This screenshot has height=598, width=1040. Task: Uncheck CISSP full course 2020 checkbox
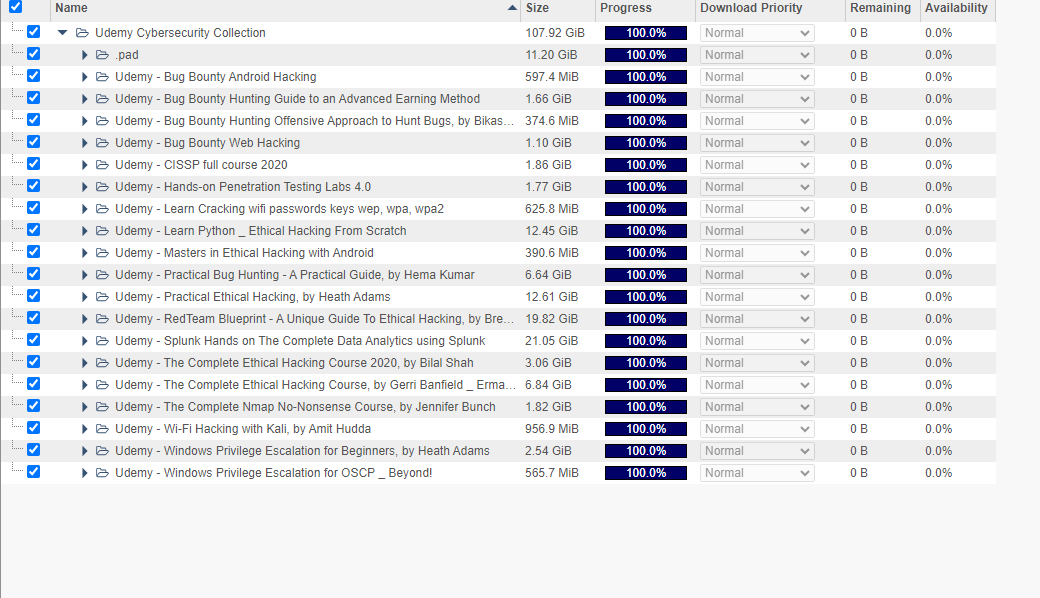point(33,164)
